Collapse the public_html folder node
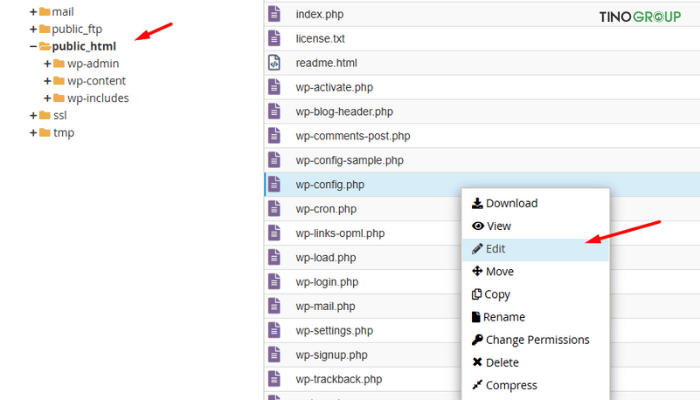The width and height of the screenshot is (700, 400). click(x=33, y=46)
